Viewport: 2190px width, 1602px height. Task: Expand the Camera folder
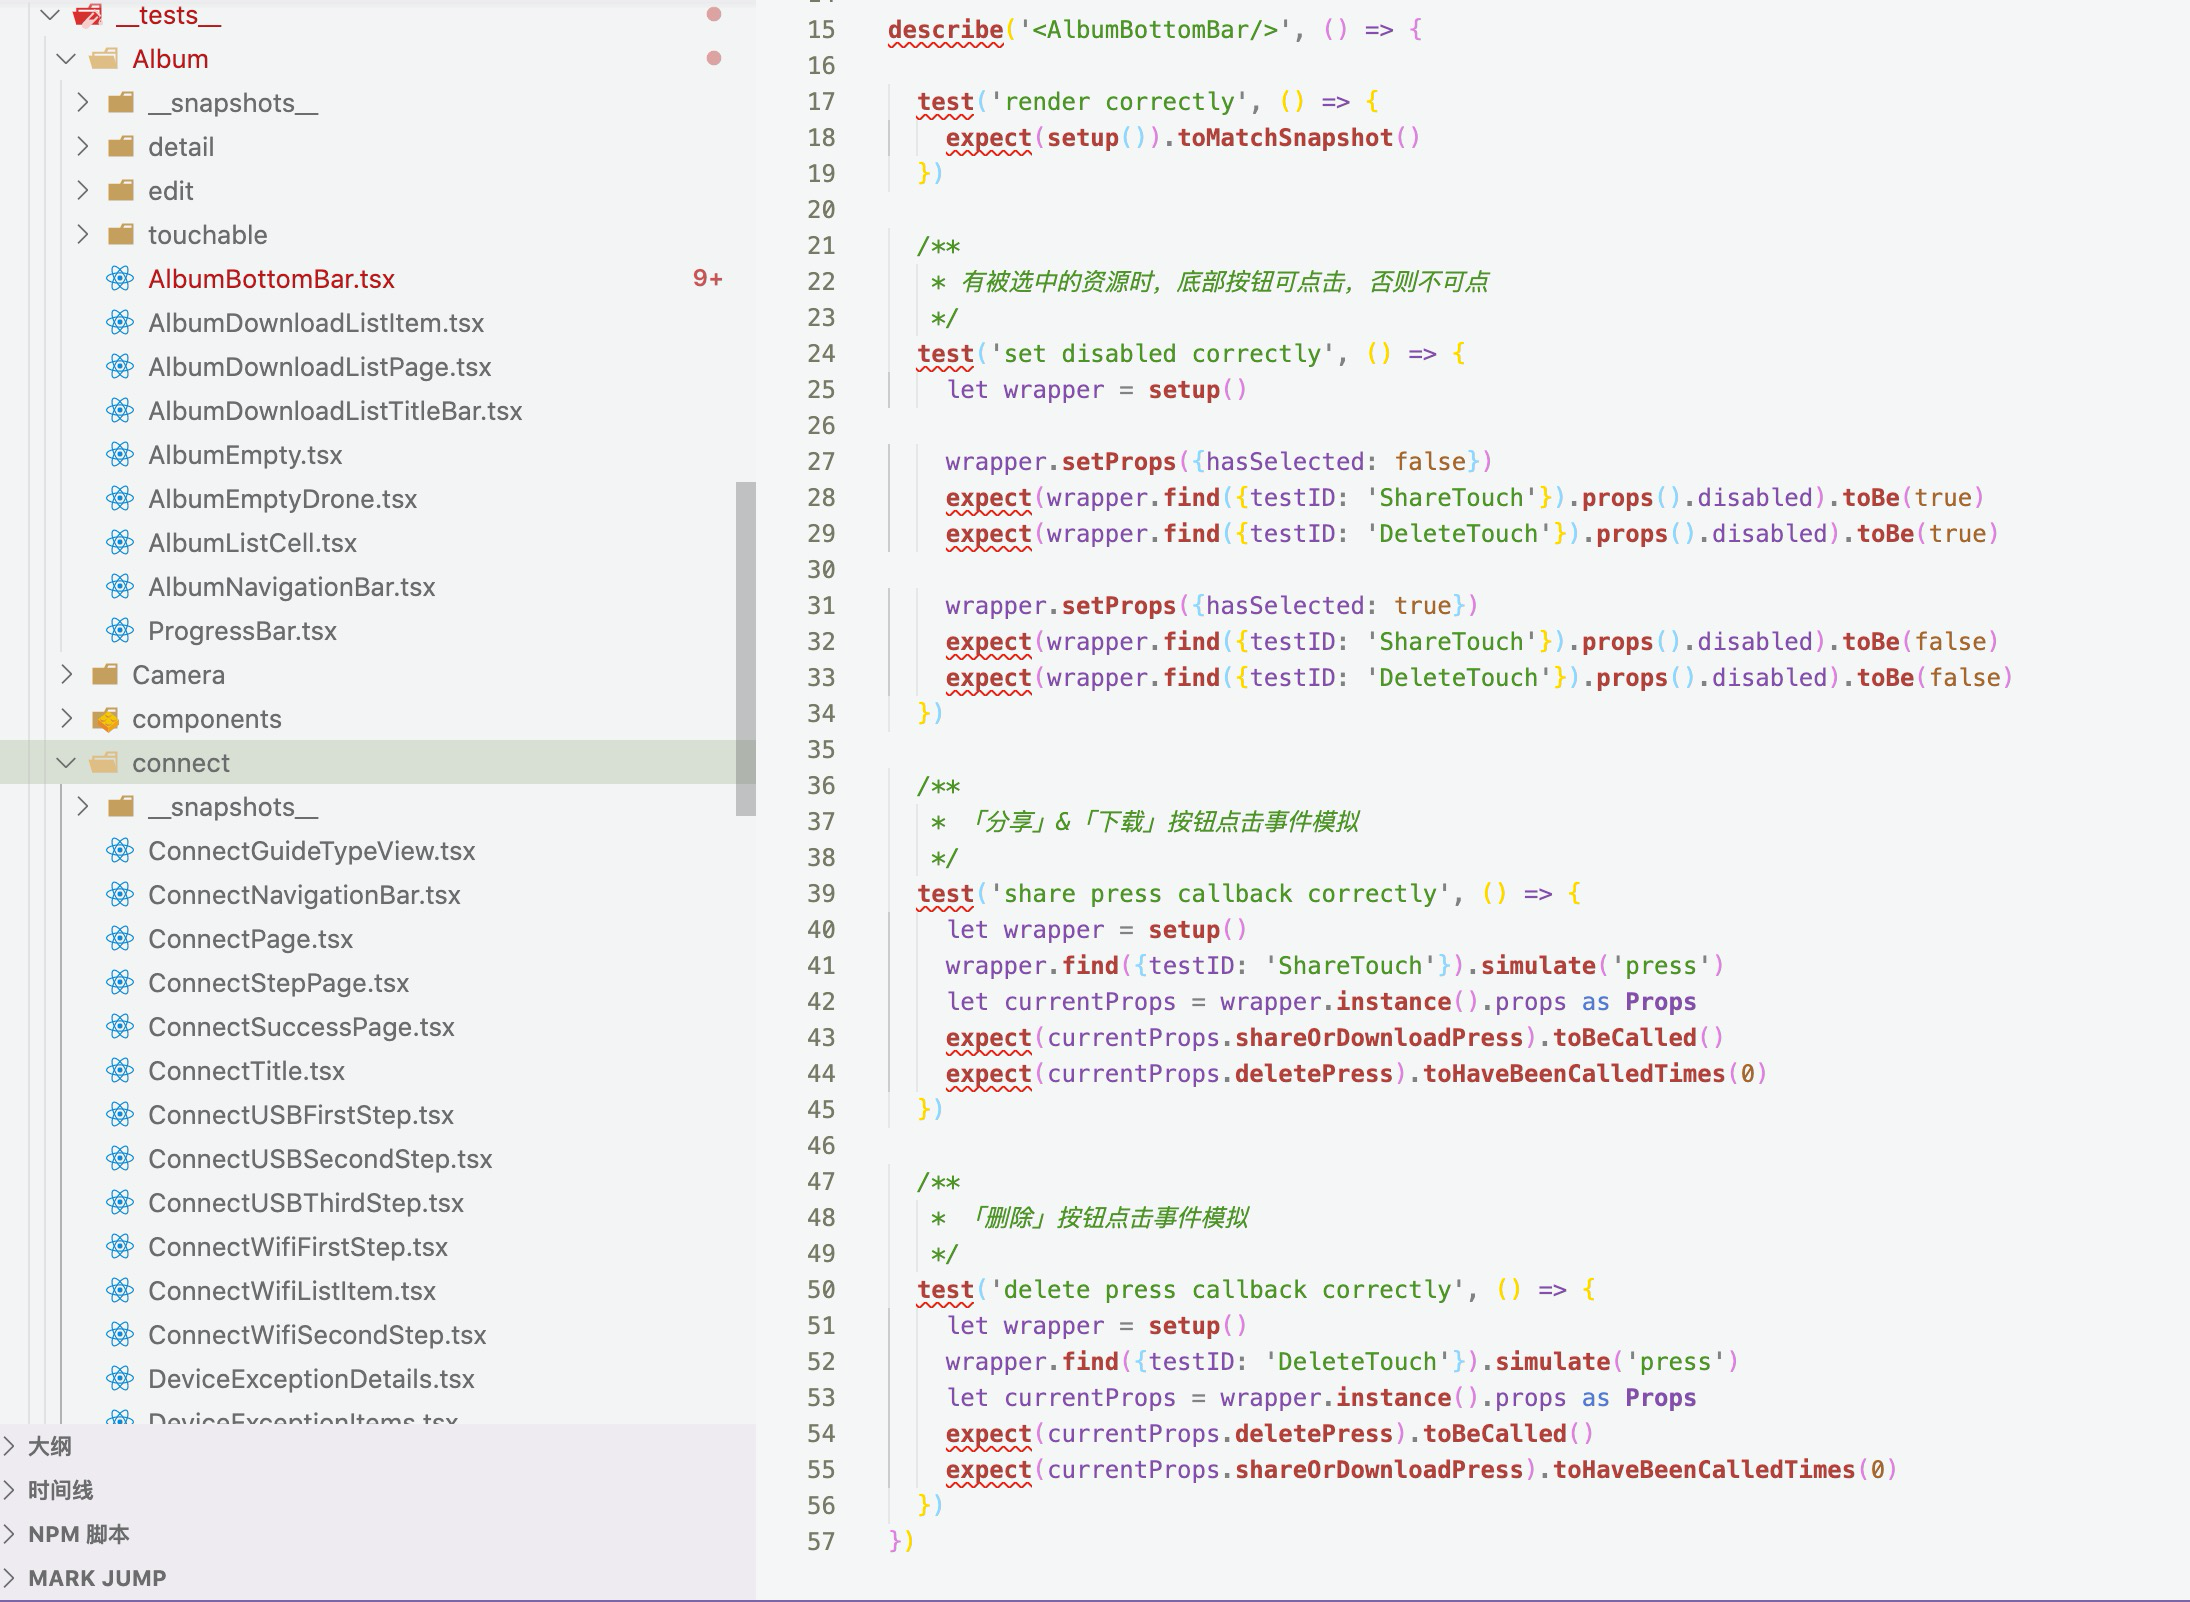pos(66,675)
